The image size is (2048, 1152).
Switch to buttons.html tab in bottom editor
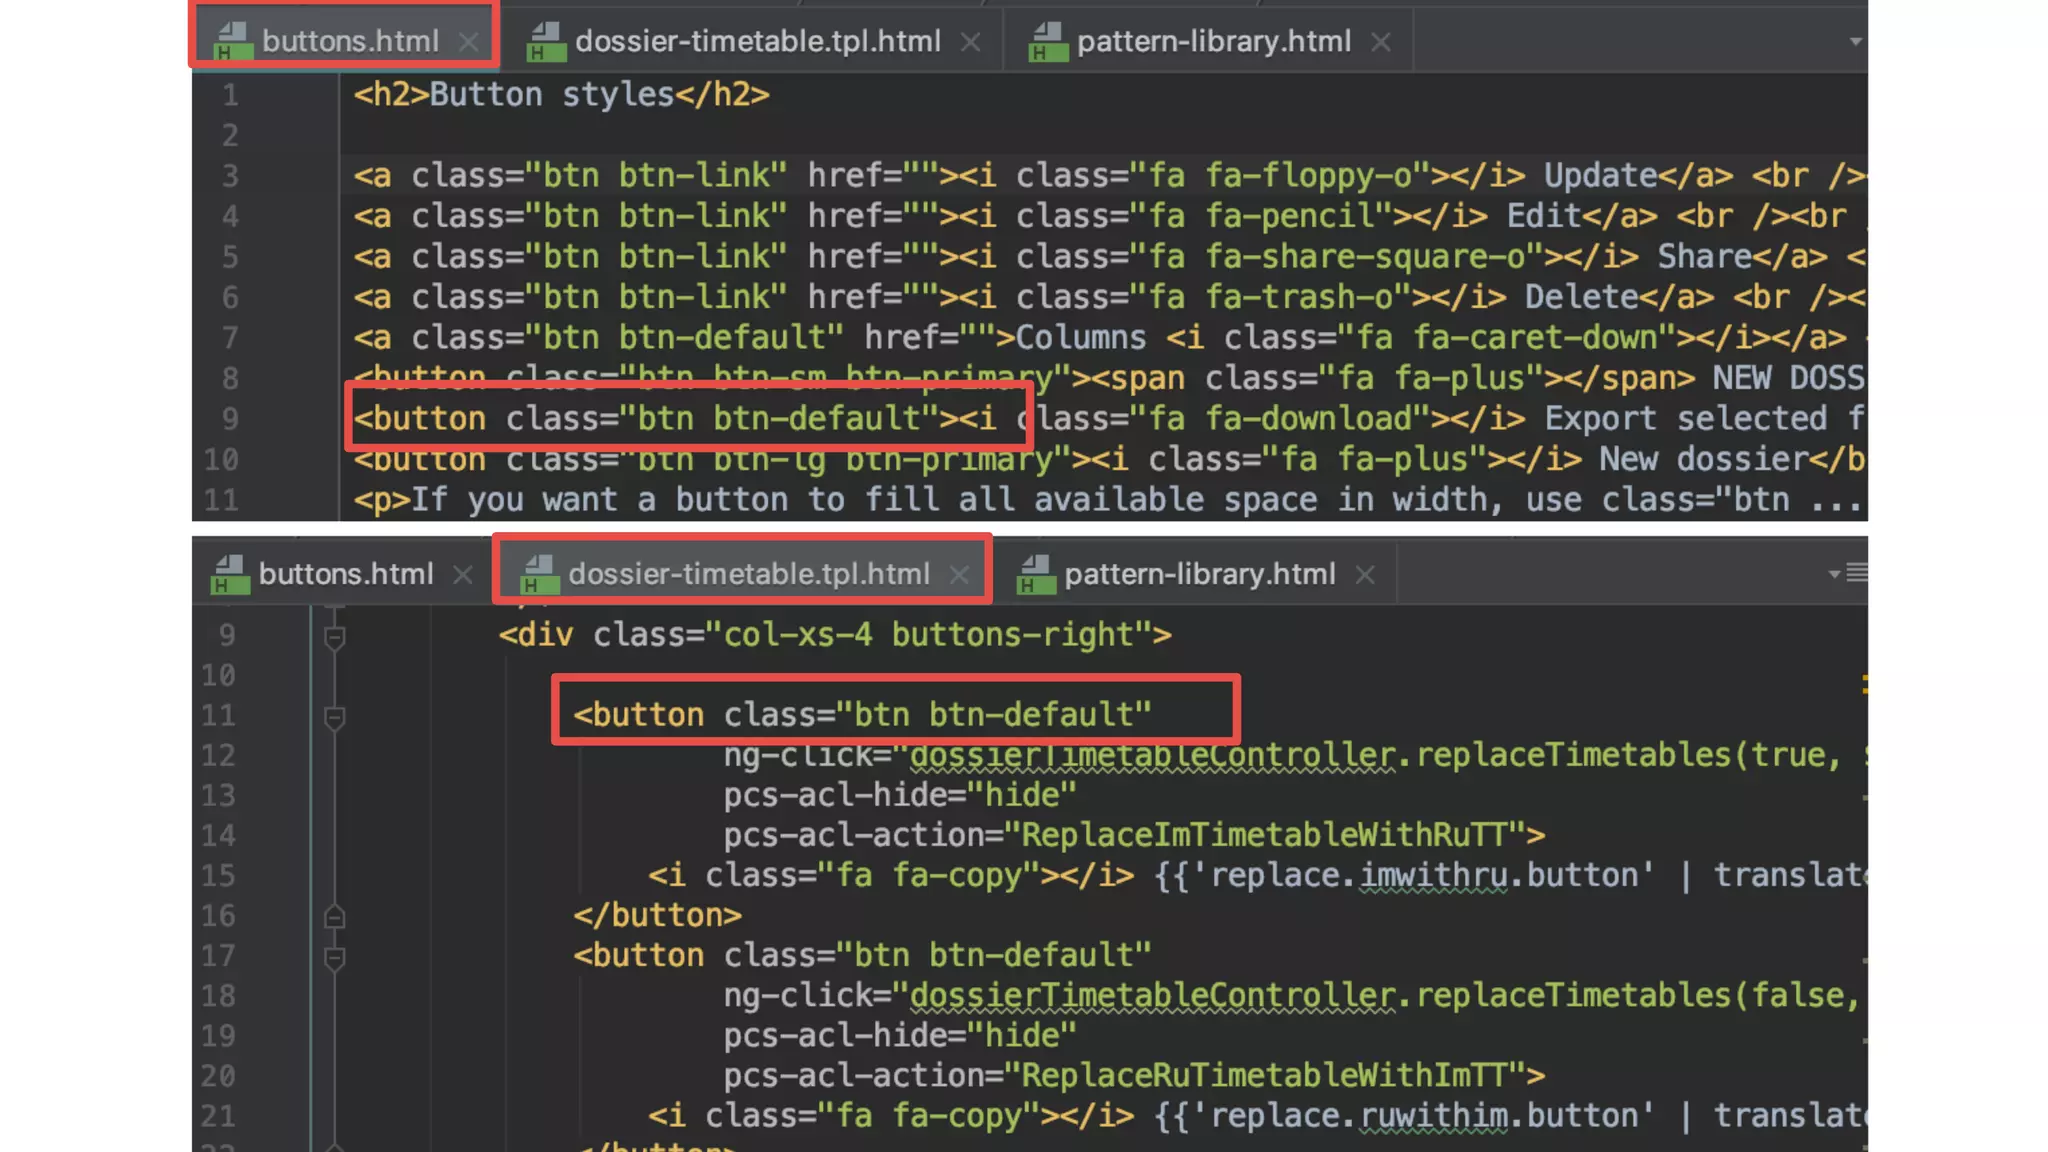[x=345, y=574]
